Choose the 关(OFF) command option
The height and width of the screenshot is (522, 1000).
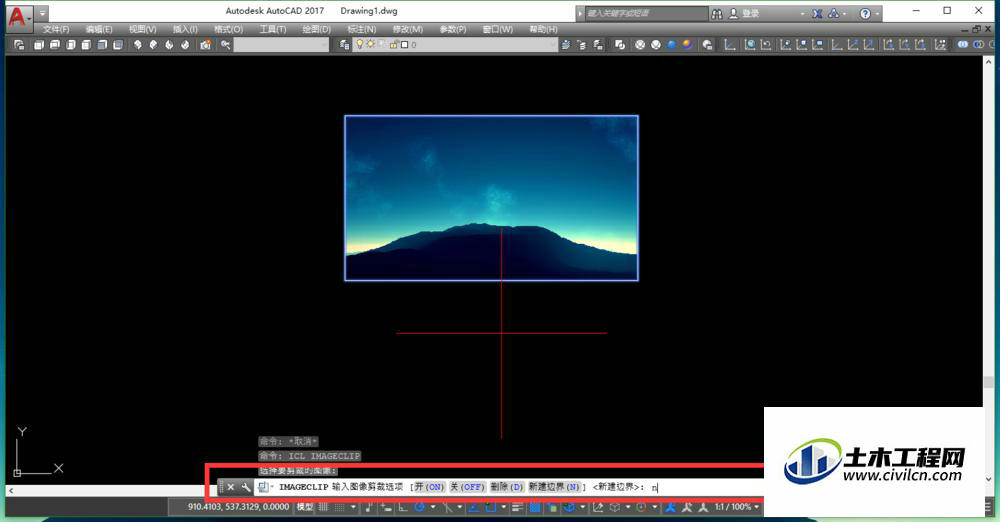pos(467,487)
